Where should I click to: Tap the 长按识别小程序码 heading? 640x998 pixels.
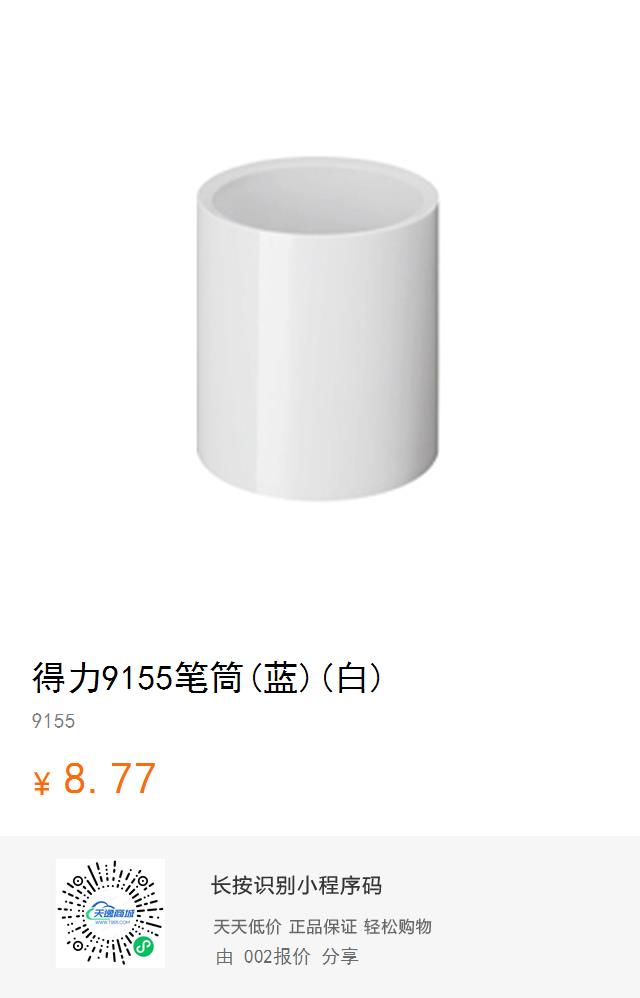(296, 885)
